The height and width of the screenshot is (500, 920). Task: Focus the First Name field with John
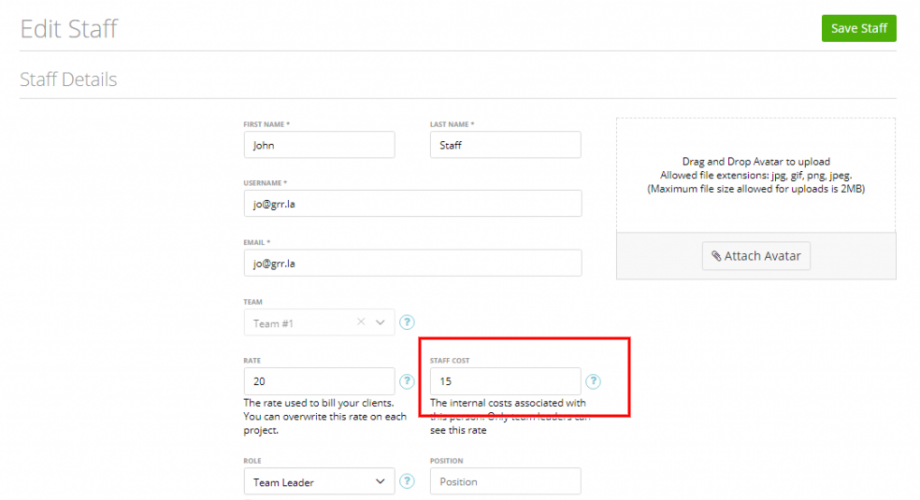point(319,145)
